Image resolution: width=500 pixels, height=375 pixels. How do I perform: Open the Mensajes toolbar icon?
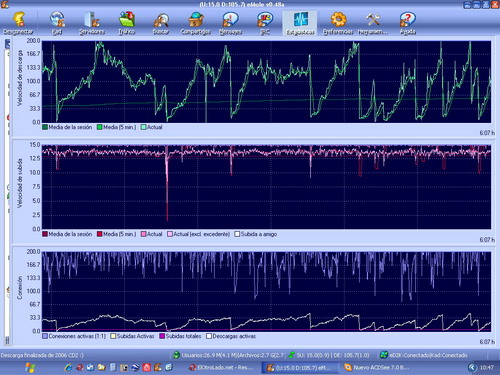230,19
